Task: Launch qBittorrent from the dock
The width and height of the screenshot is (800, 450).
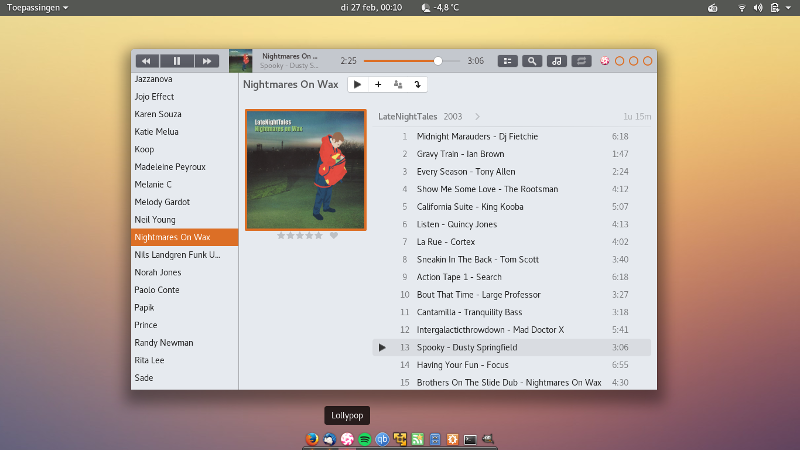Action: 382,439
